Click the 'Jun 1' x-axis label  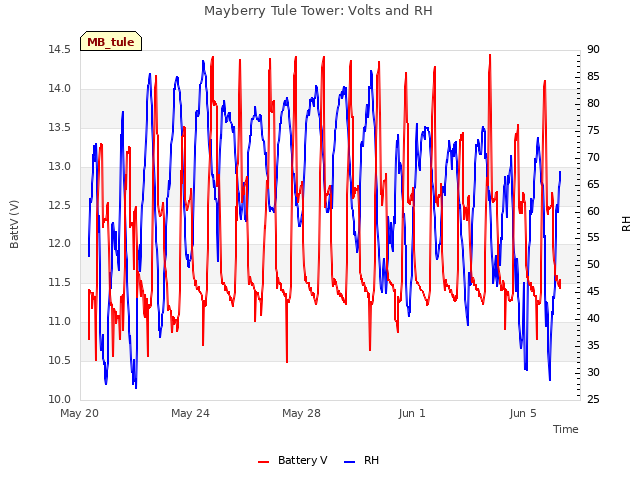(x=412, y=413)
